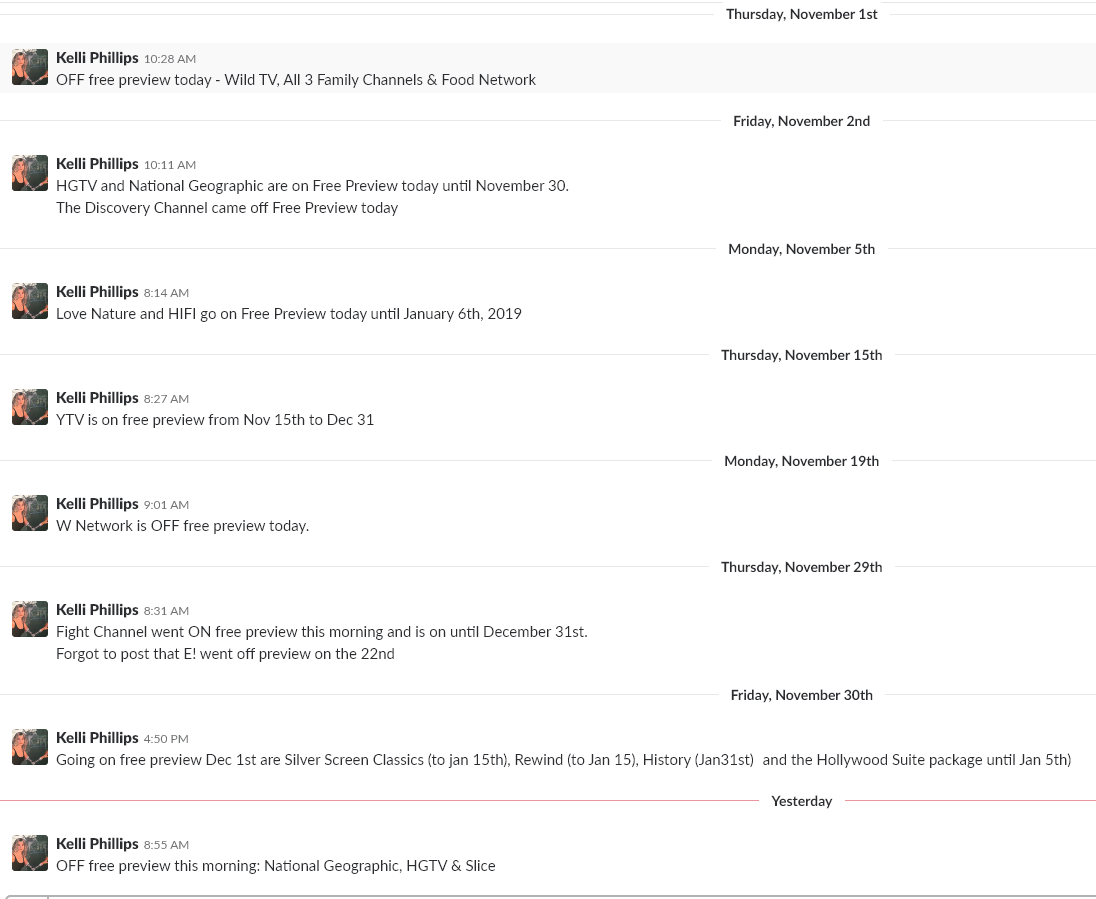Select profile picture beside the YTV free preview post

coord(30,407)
